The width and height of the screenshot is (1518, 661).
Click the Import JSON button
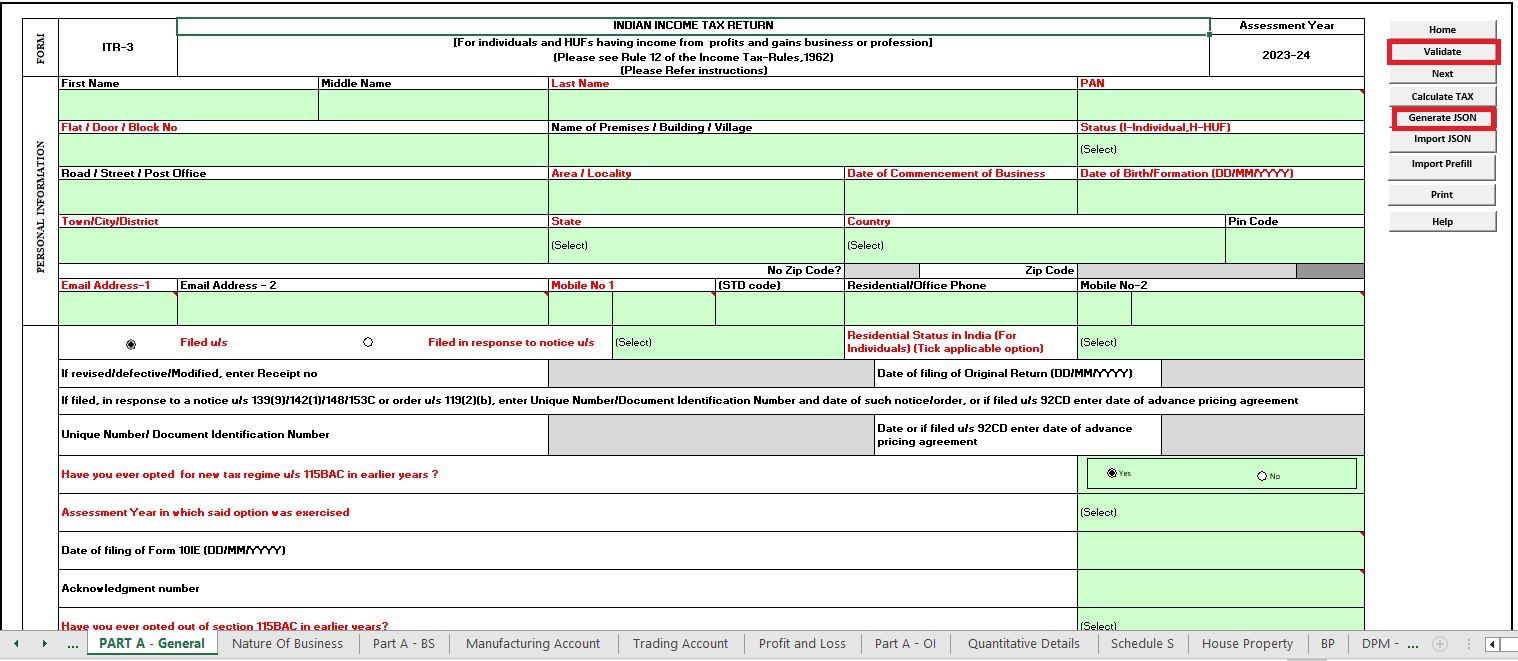[1442, 140]
